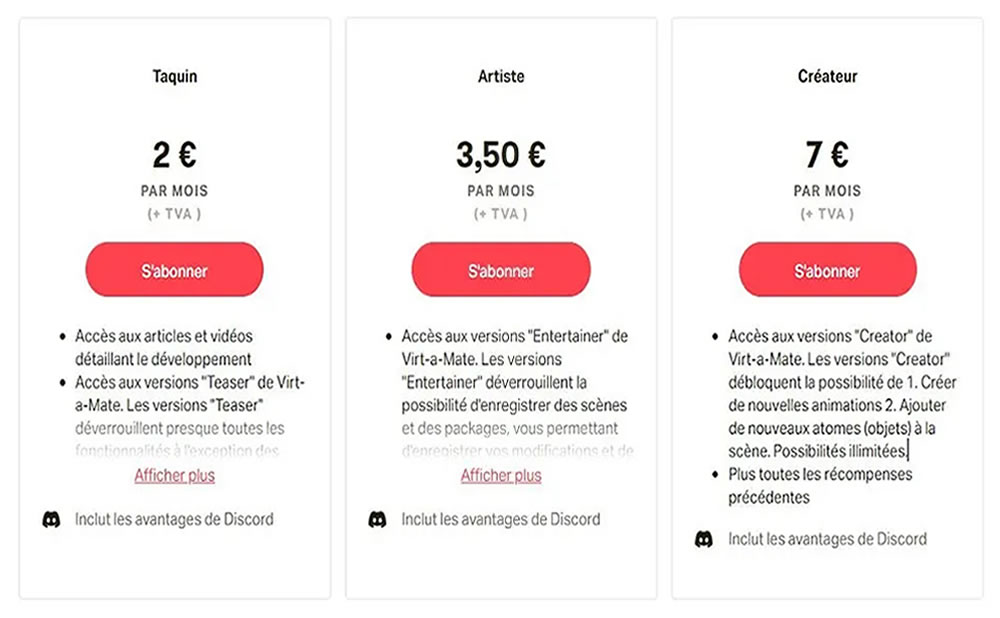Click the Discord icon in the Créateur card
The height and width of the screenshot is (618, 1000).
(x=704, y=539)
